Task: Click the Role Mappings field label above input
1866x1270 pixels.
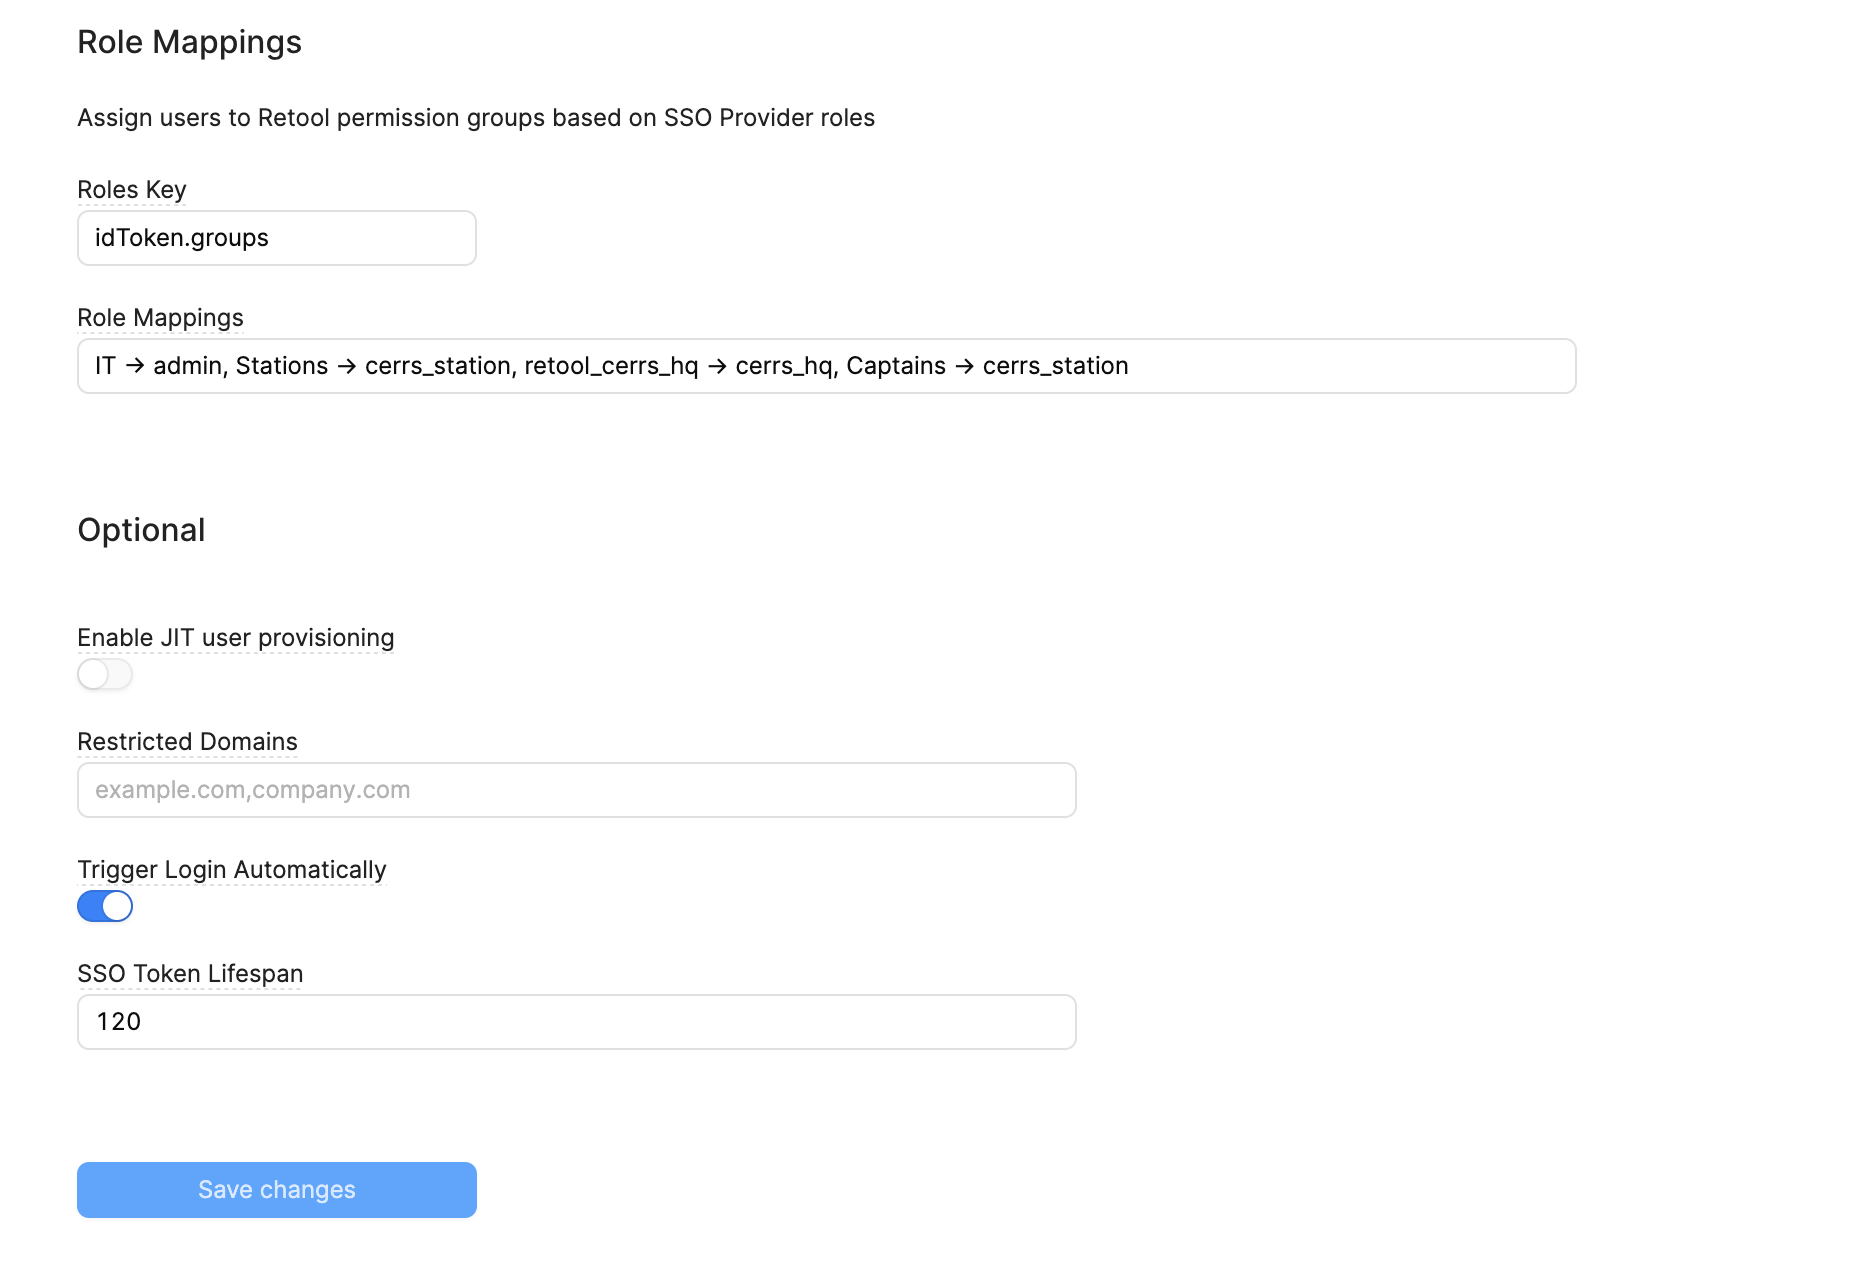Action: coord(160,318)
